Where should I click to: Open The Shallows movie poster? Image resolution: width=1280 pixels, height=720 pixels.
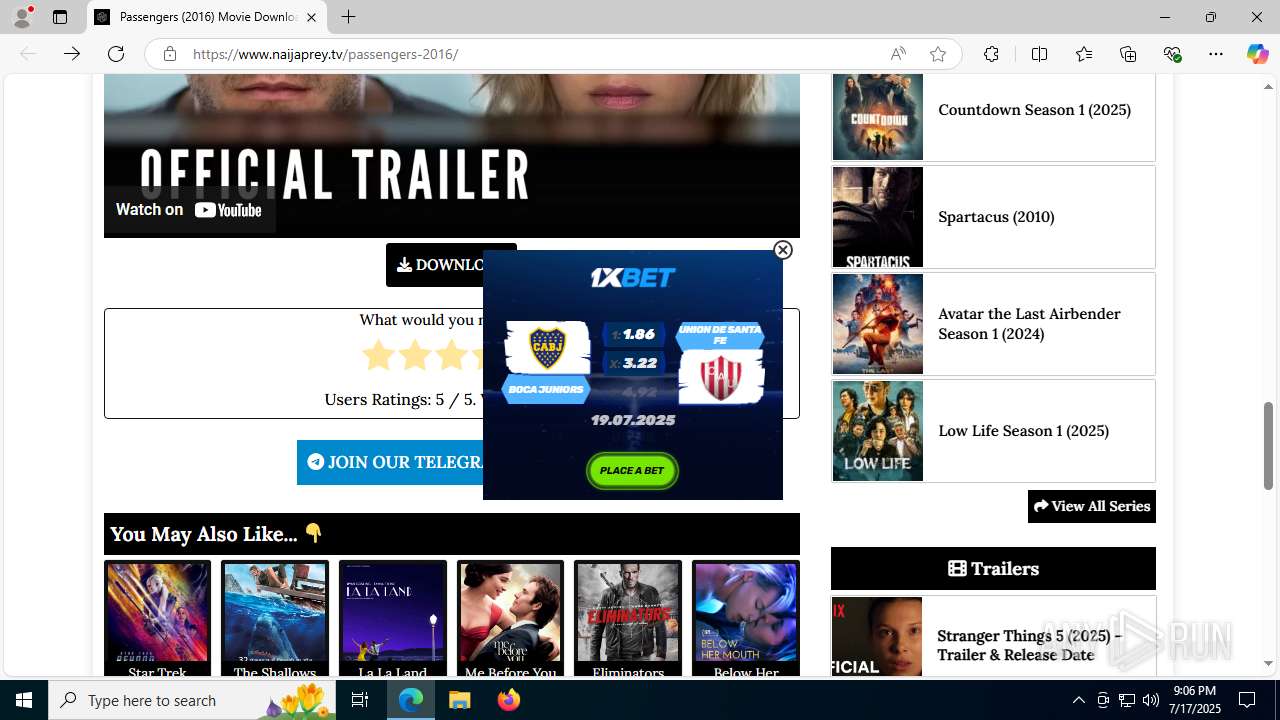click(x=275, y=612)
